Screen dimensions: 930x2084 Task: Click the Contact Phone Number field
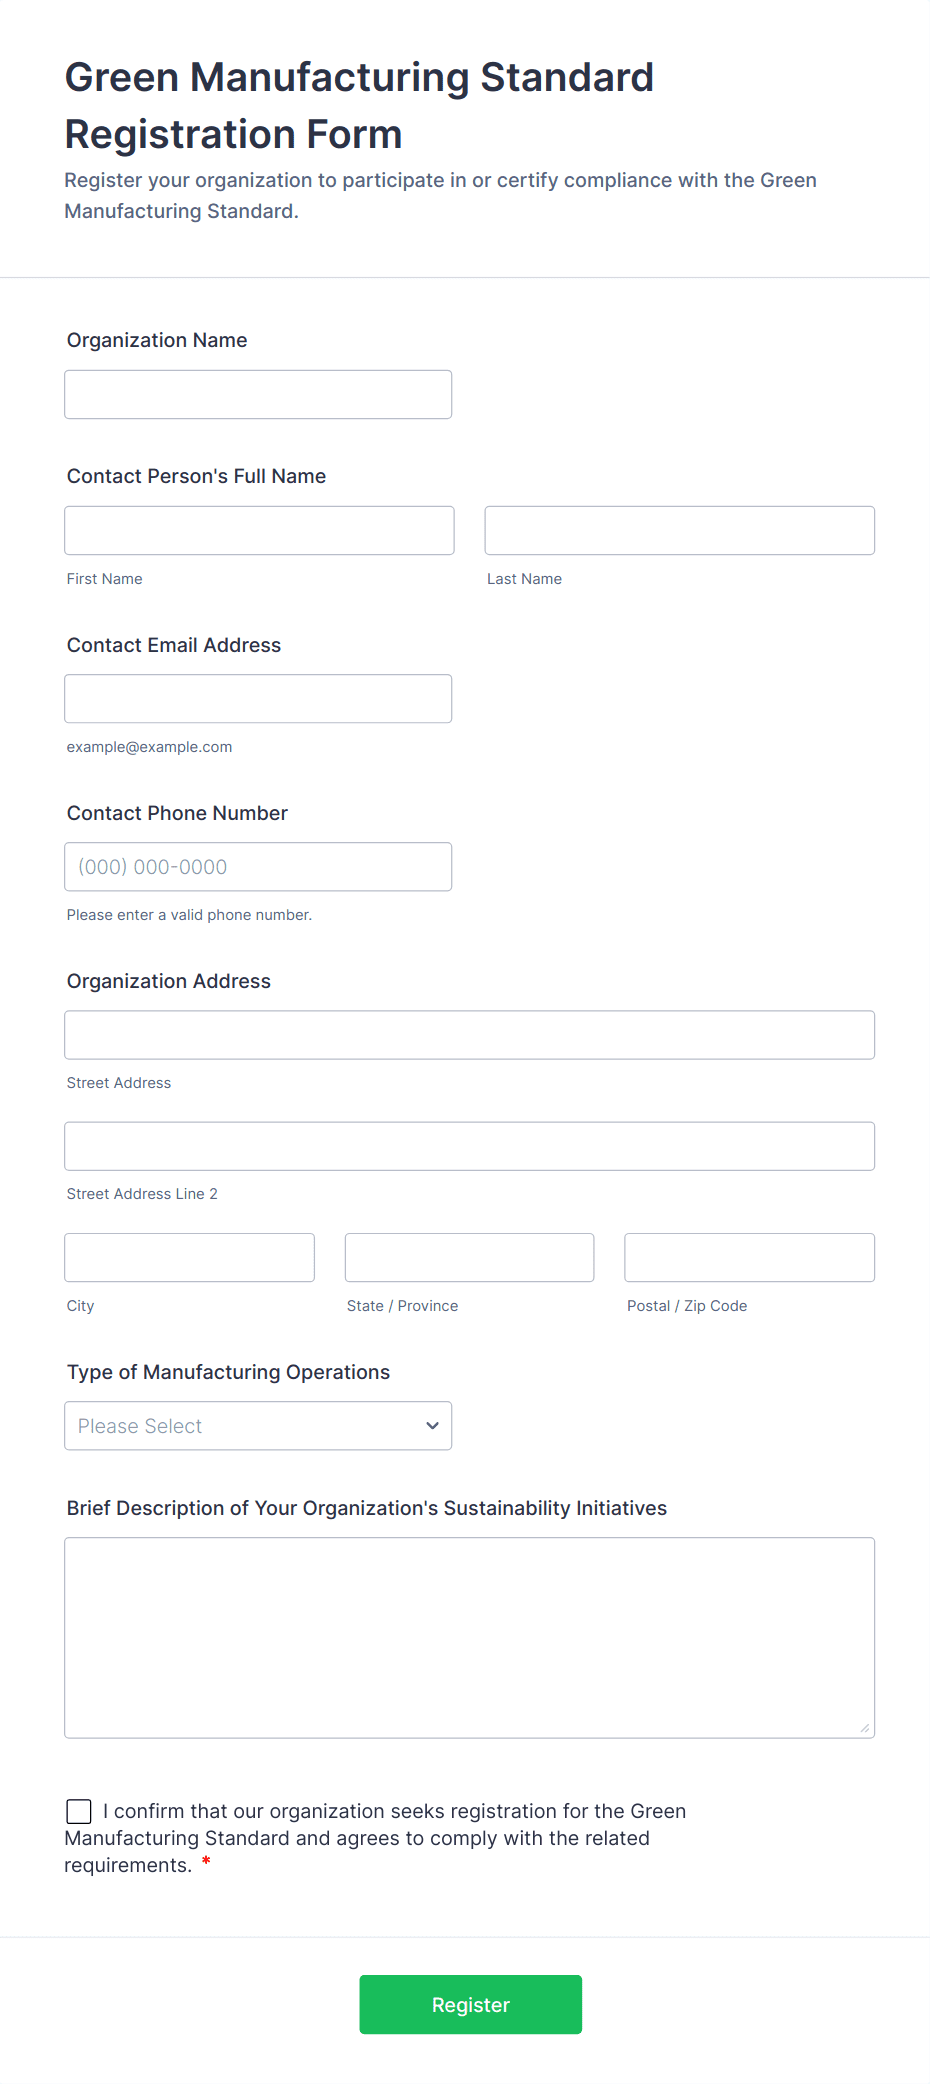pyautogui.click(x=258, y=867)
